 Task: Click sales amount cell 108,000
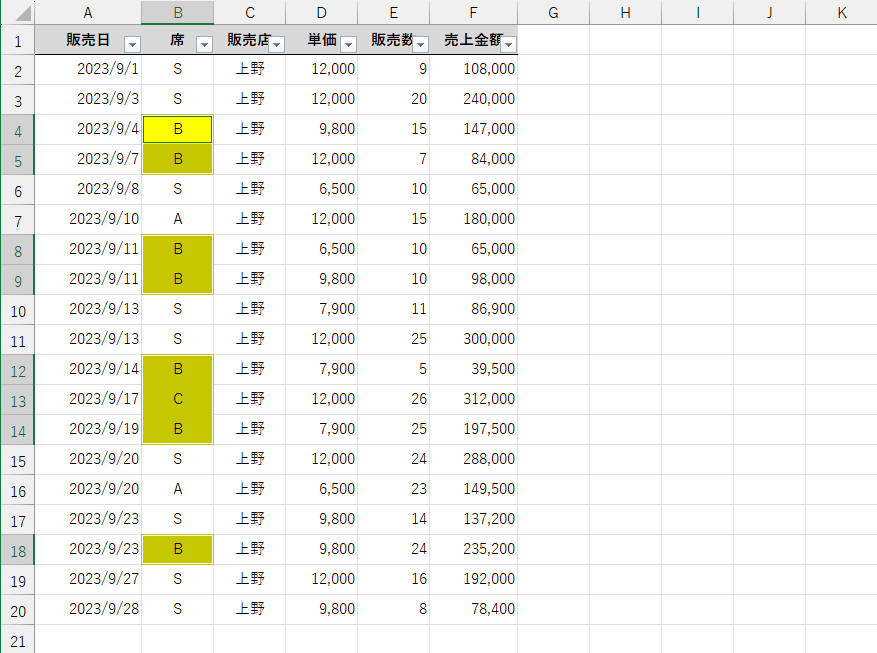(x=474, y=69)
